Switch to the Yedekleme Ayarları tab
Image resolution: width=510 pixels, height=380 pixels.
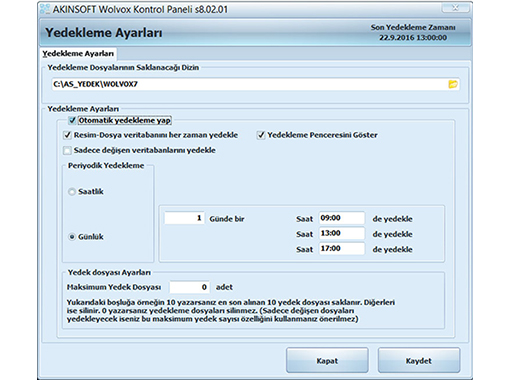(x=78, y=54)
